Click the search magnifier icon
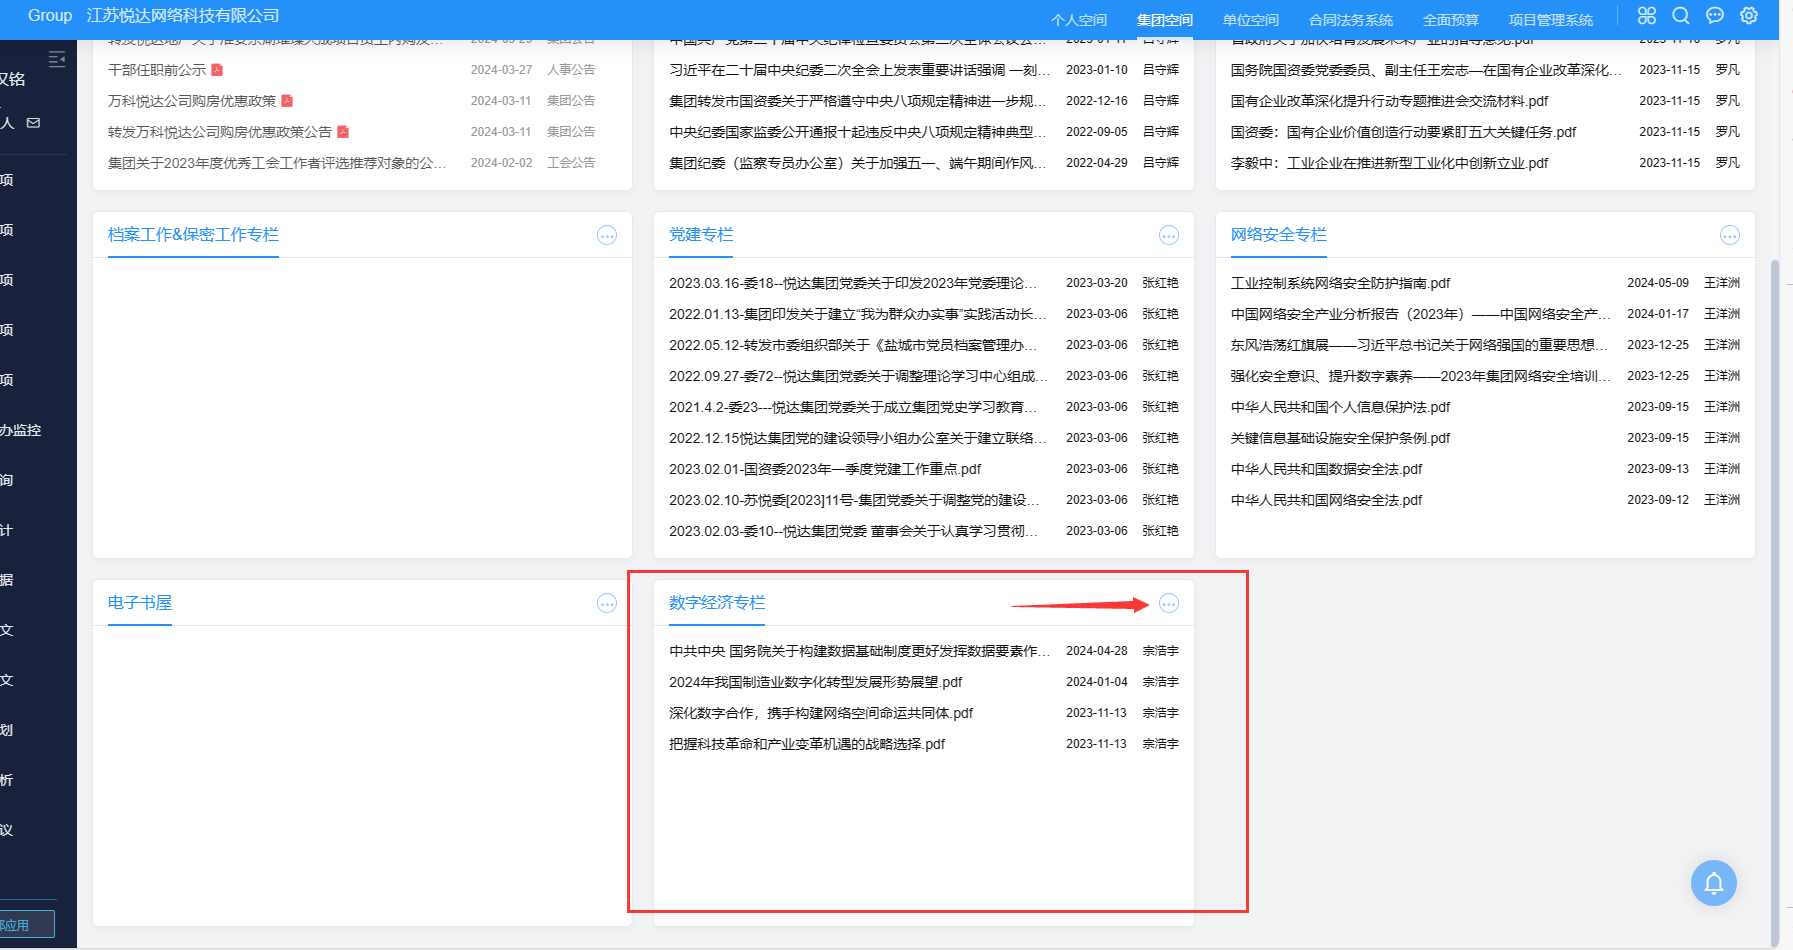Image resolution: width=1793 pixels, height=950 pixels. point(1681,16)
